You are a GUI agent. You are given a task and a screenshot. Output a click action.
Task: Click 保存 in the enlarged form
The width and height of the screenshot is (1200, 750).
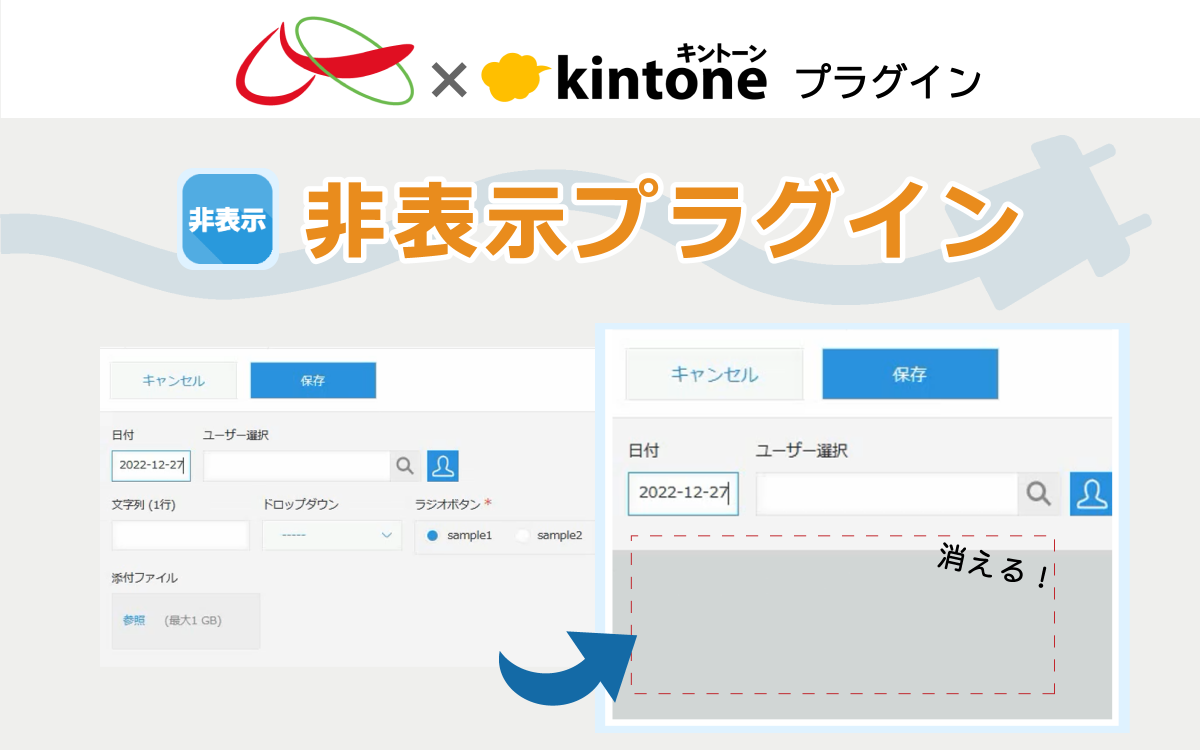click(910, 374)
